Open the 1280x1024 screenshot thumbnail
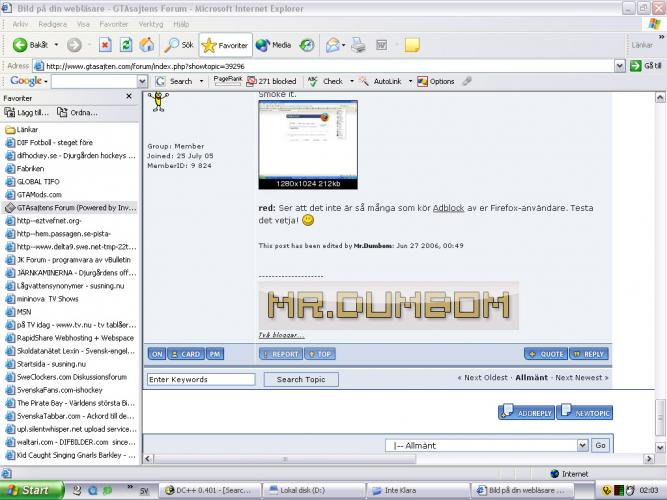The width and height of the screenshot is (667, 500). (x=300, y=142)
